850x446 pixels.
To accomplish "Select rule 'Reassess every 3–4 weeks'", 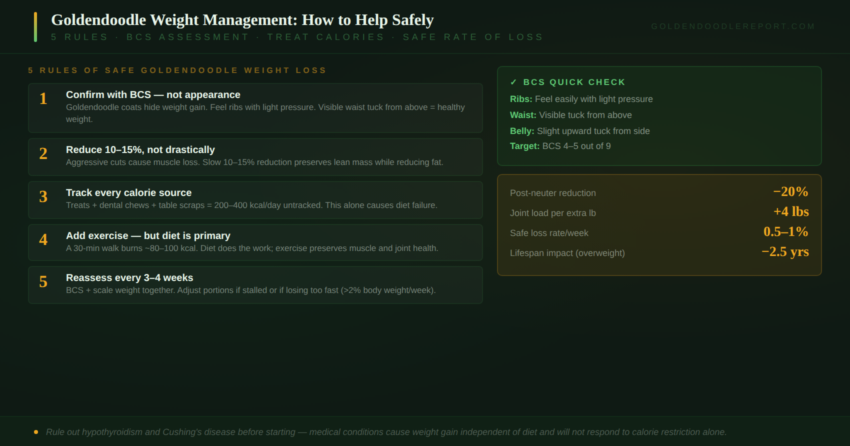I will (x=255, y=285).
